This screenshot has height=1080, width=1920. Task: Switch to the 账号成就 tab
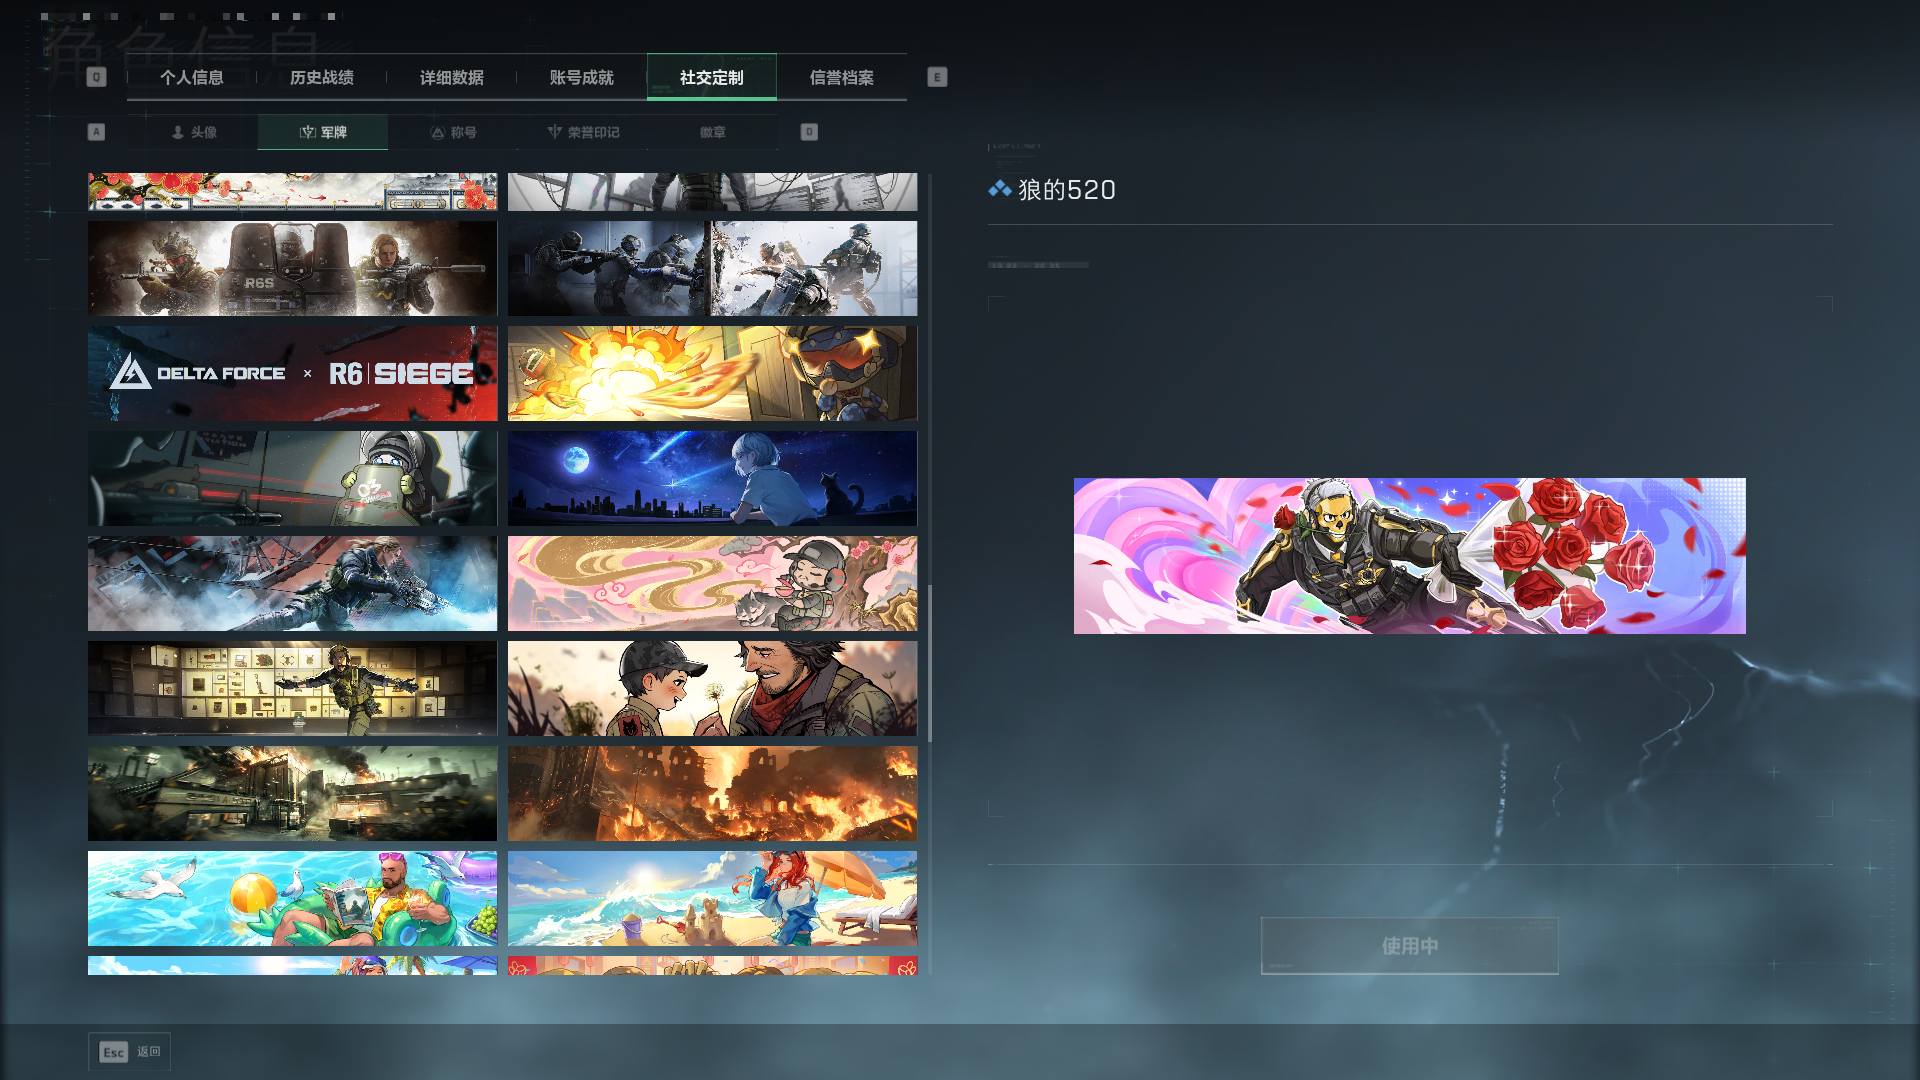581,77
